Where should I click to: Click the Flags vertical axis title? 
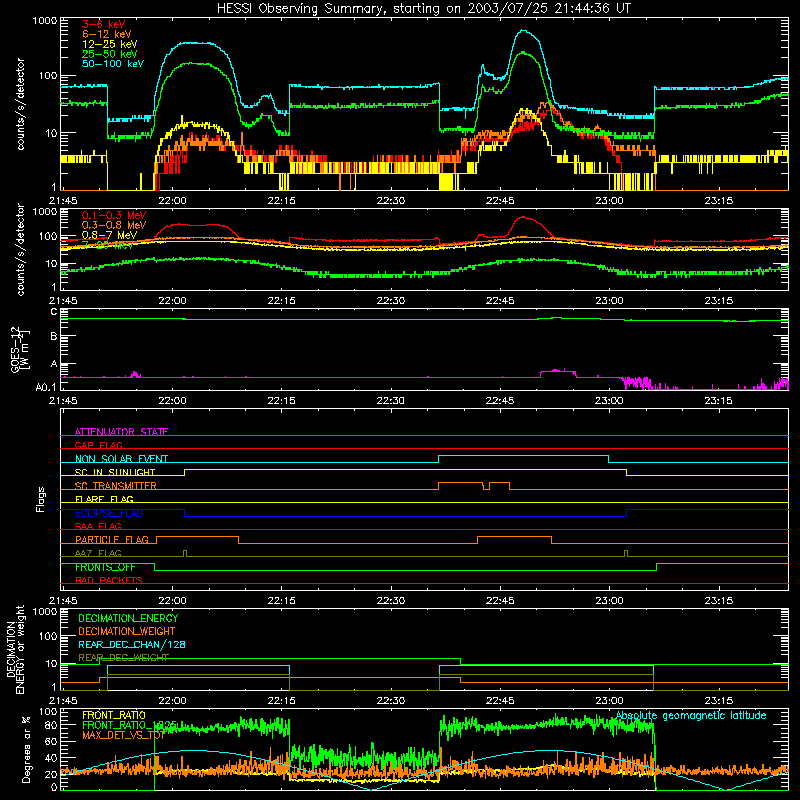click(41, 499)
